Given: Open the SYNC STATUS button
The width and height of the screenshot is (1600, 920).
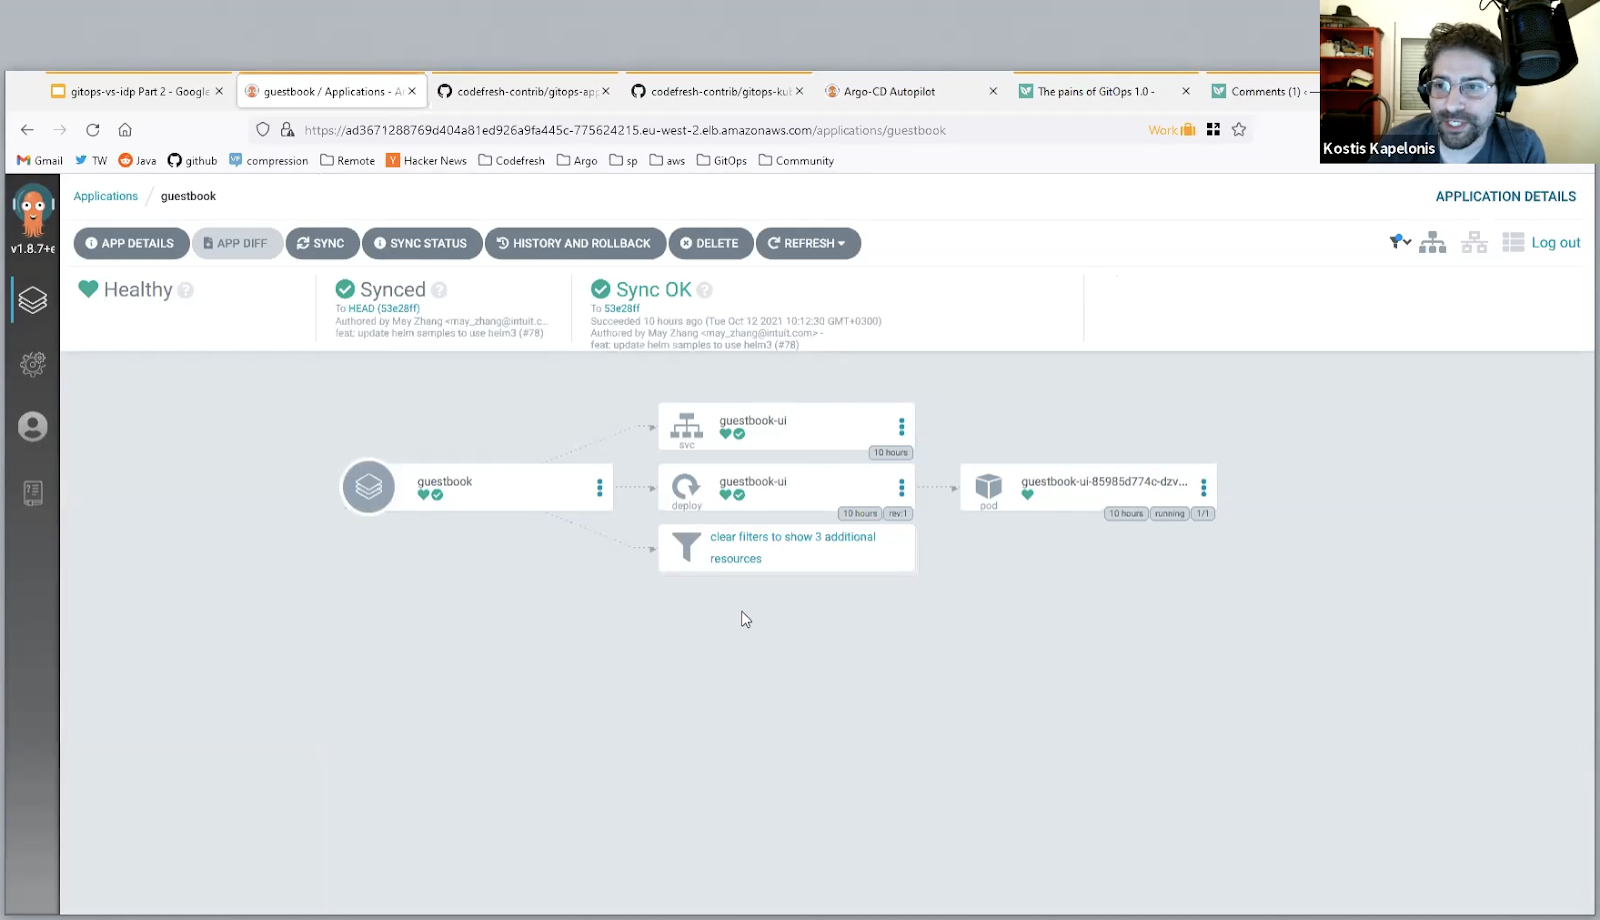Looking at the screenshot, I should click(422, 243).
